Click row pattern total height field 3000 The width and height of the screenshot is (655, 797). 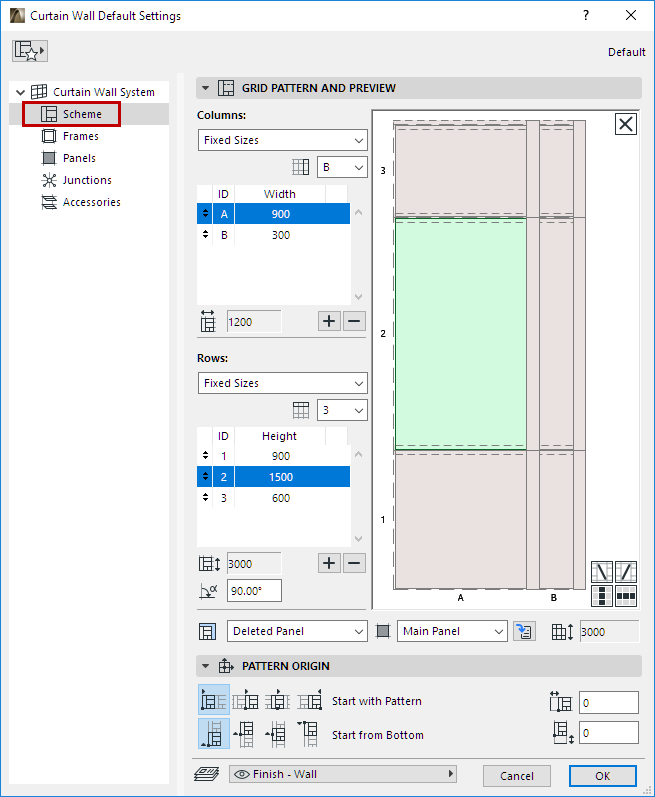[x=254, y=564]
